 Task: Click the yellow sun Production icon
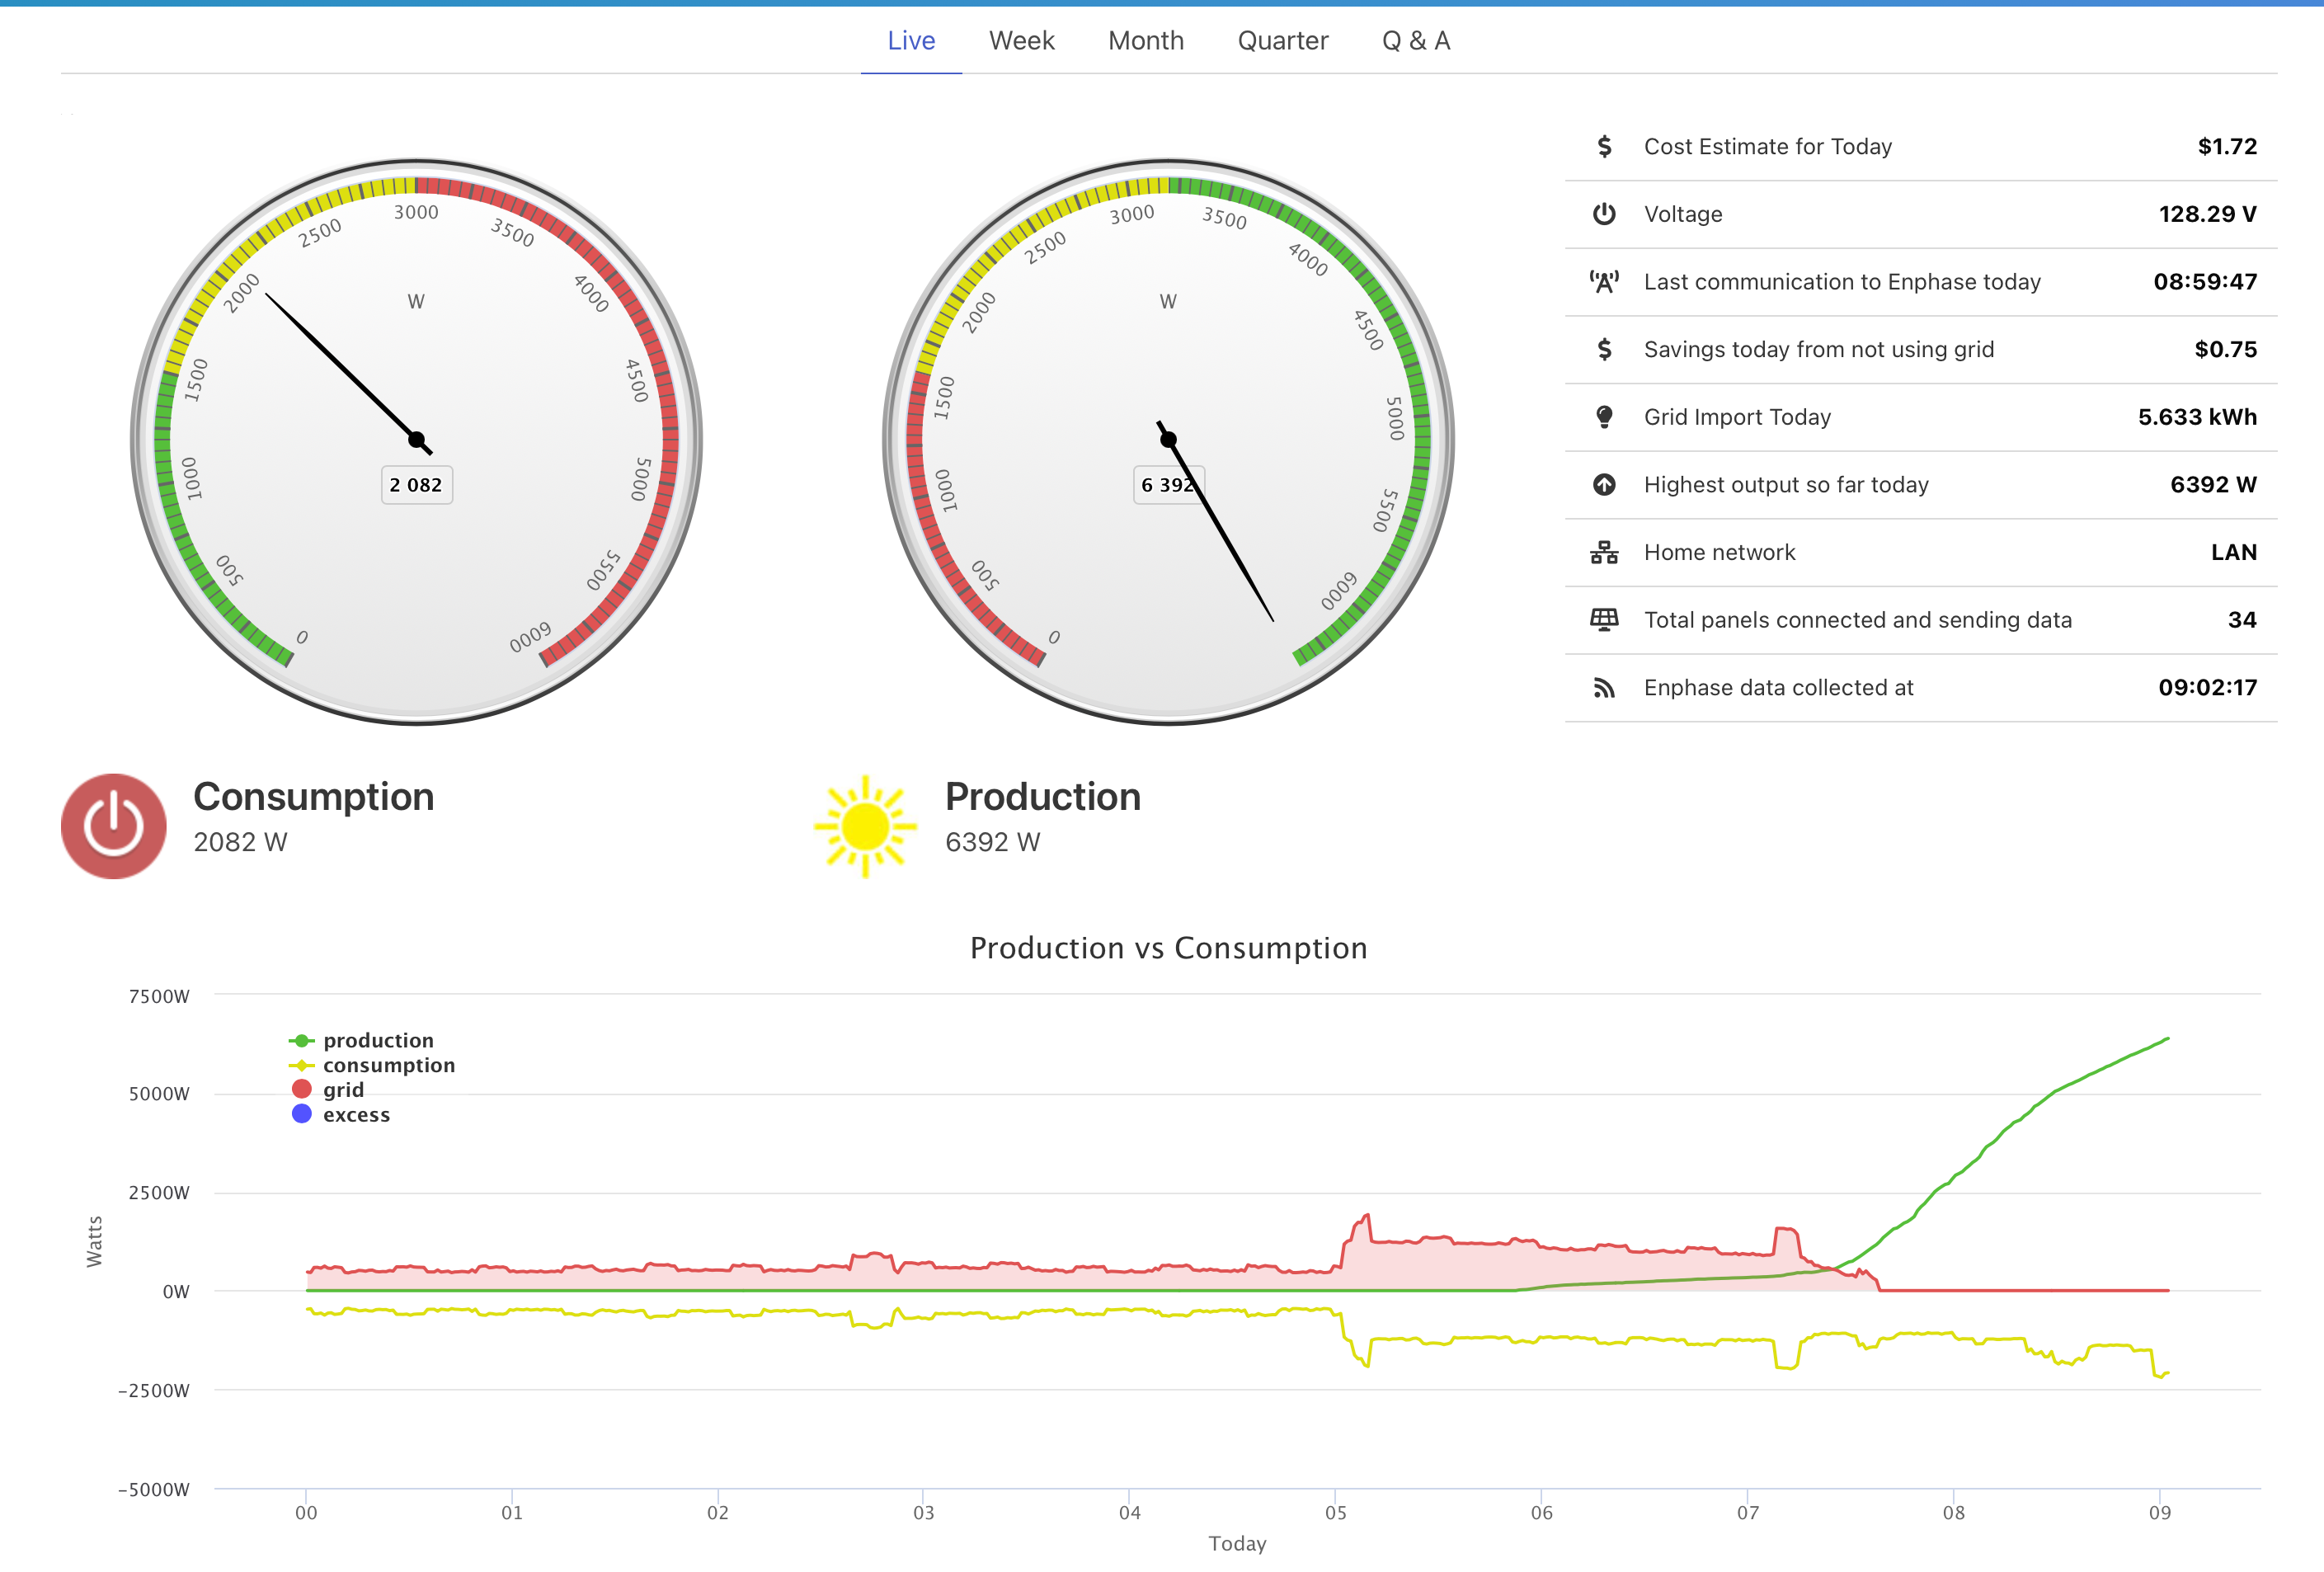864,826
